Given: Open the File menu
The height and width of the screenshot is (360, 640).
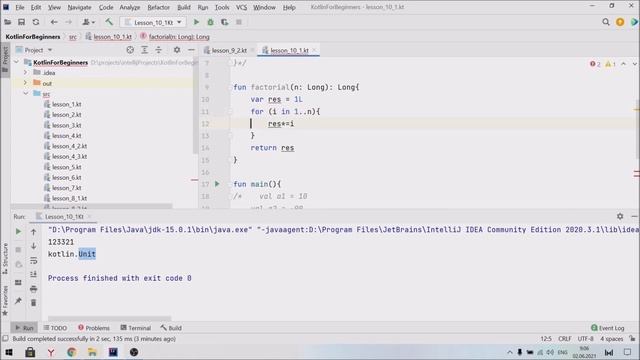Looking at the screenshot, I should pyautogui.click(x=20, y=7).
